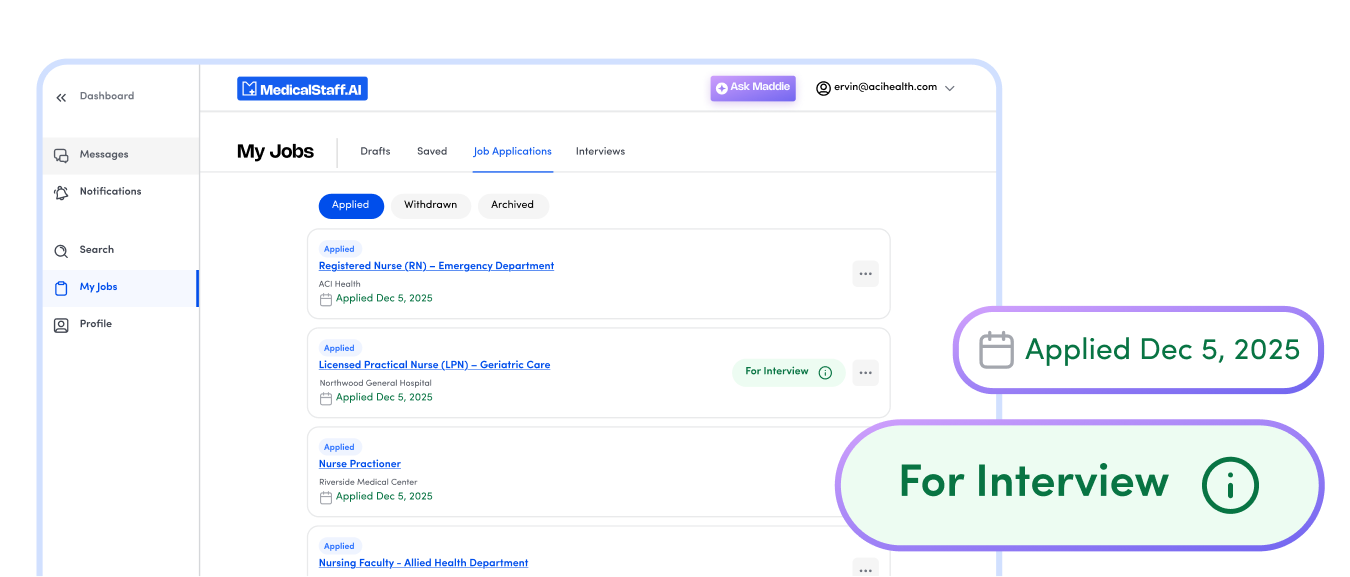Go to Profile in the sidebar

tap(95, 324)
